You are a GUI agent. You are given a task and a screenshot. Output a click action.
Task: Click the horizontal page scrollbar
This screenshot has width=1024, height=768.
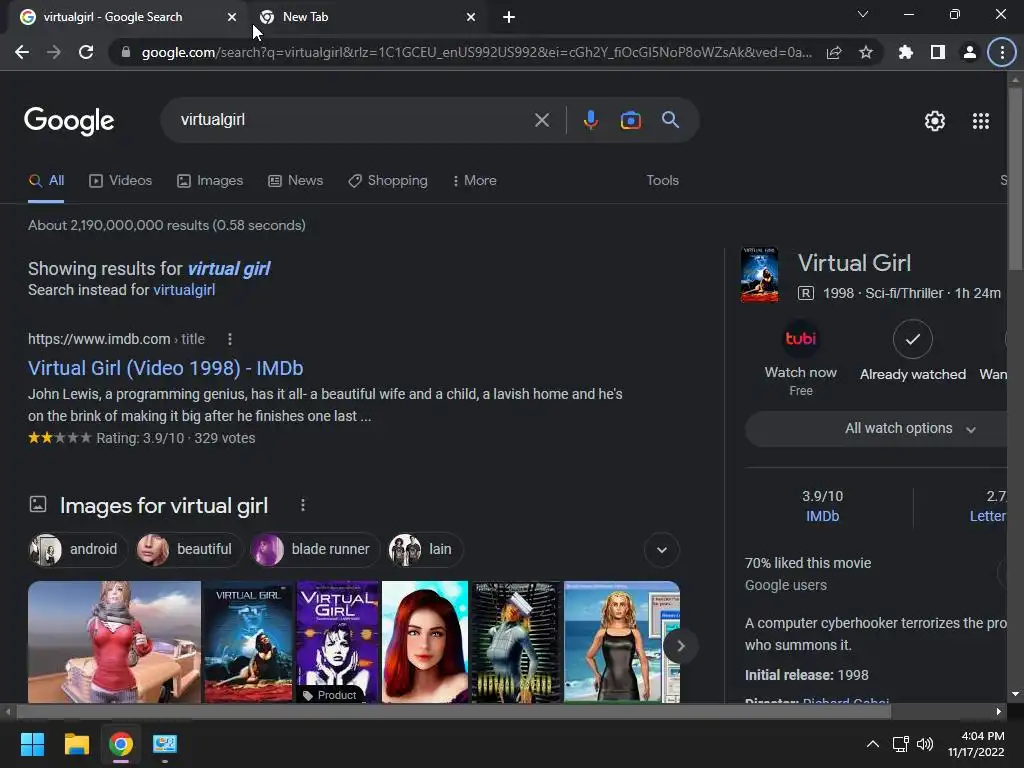pos(453,711)
